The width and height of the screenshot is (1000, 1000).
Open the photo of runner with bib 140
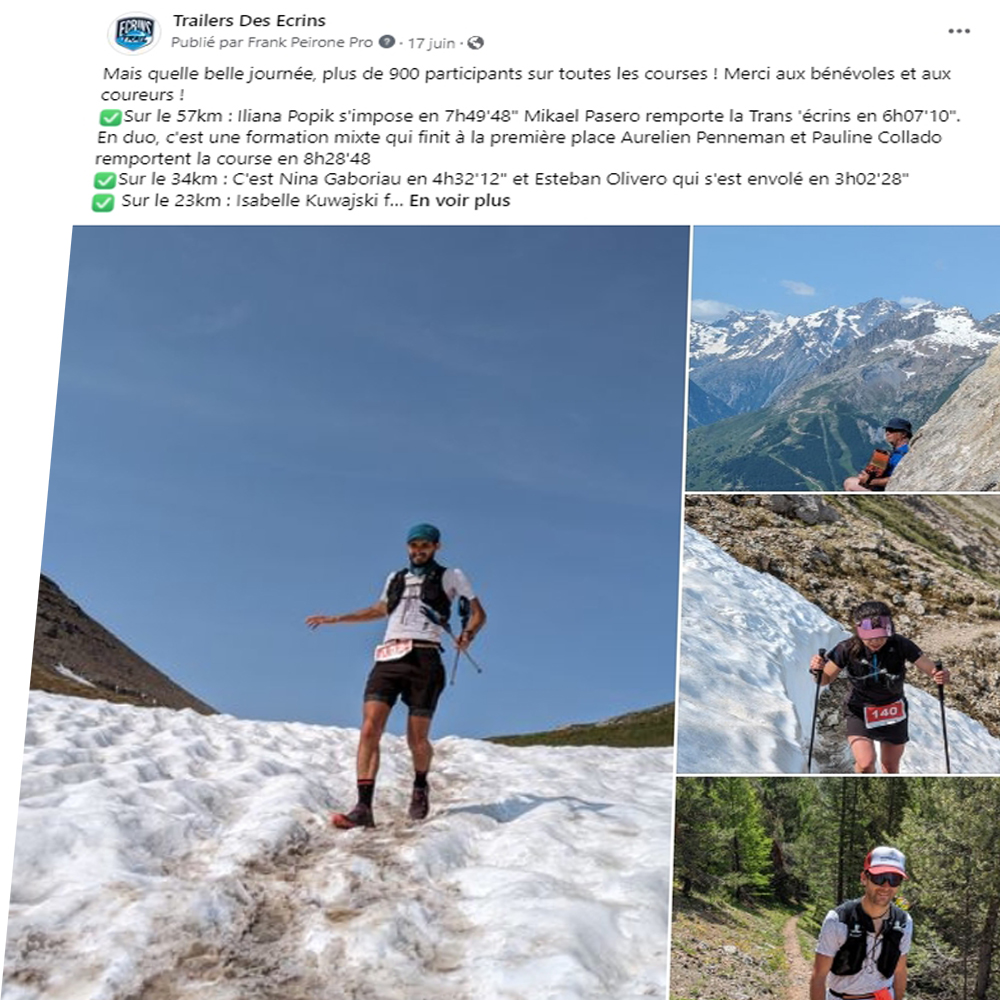(x=840, y=634)
